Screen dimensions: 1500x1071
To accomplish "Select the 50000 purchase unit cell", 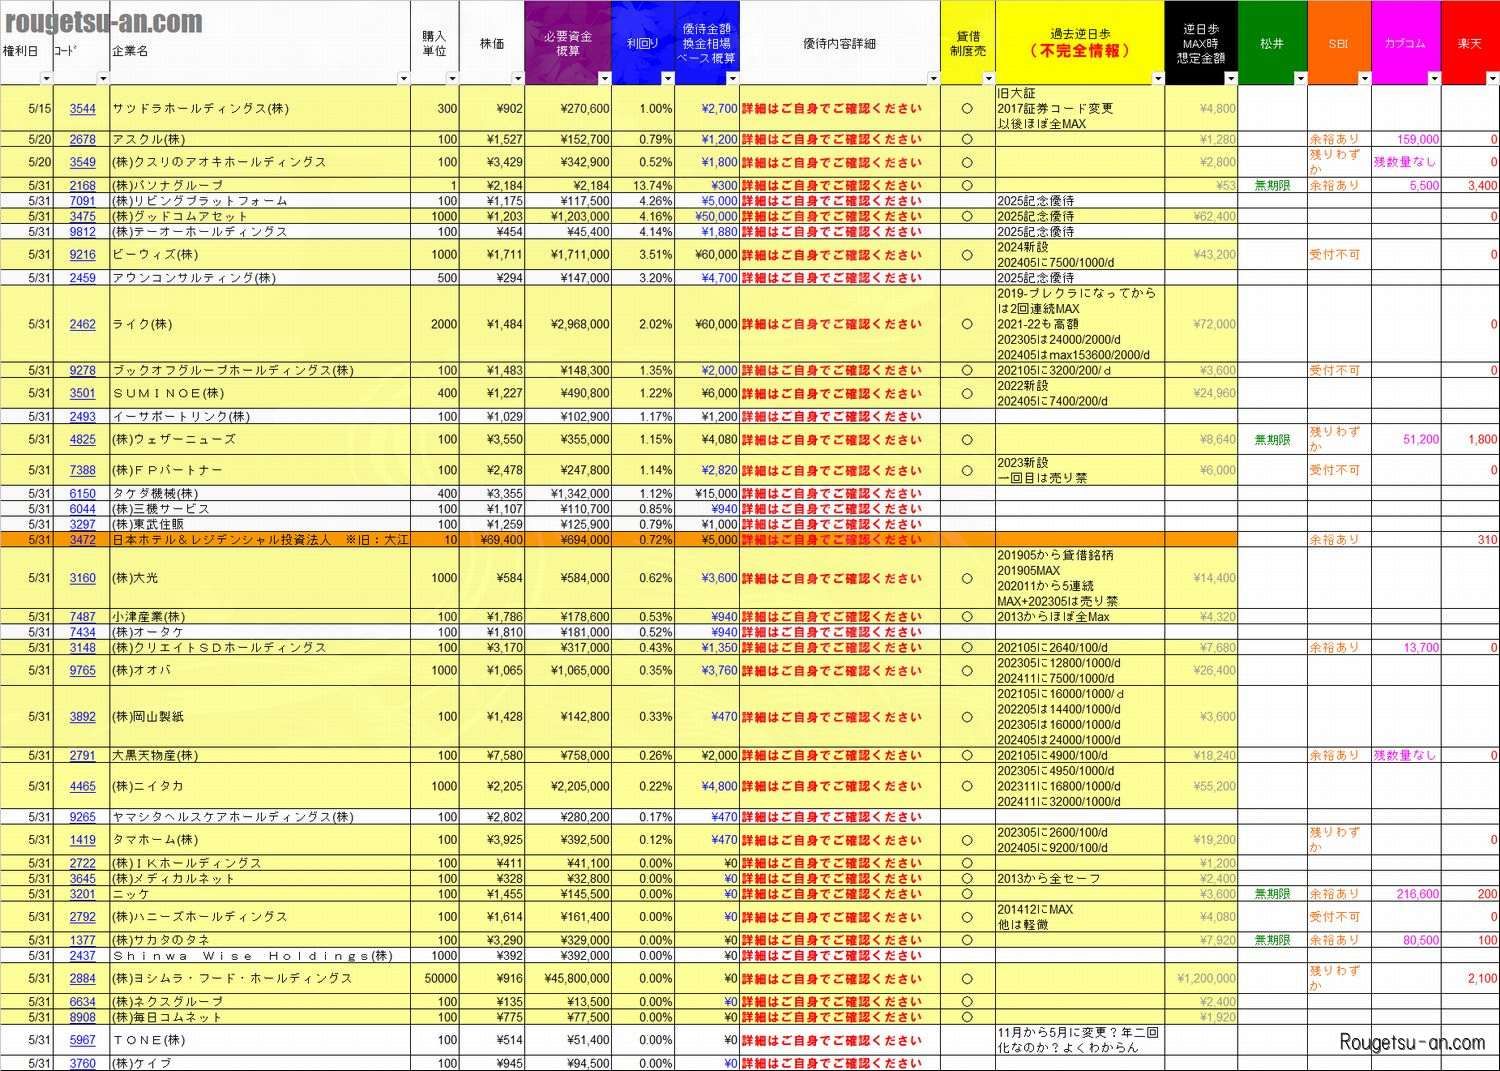I will (435, 978).
